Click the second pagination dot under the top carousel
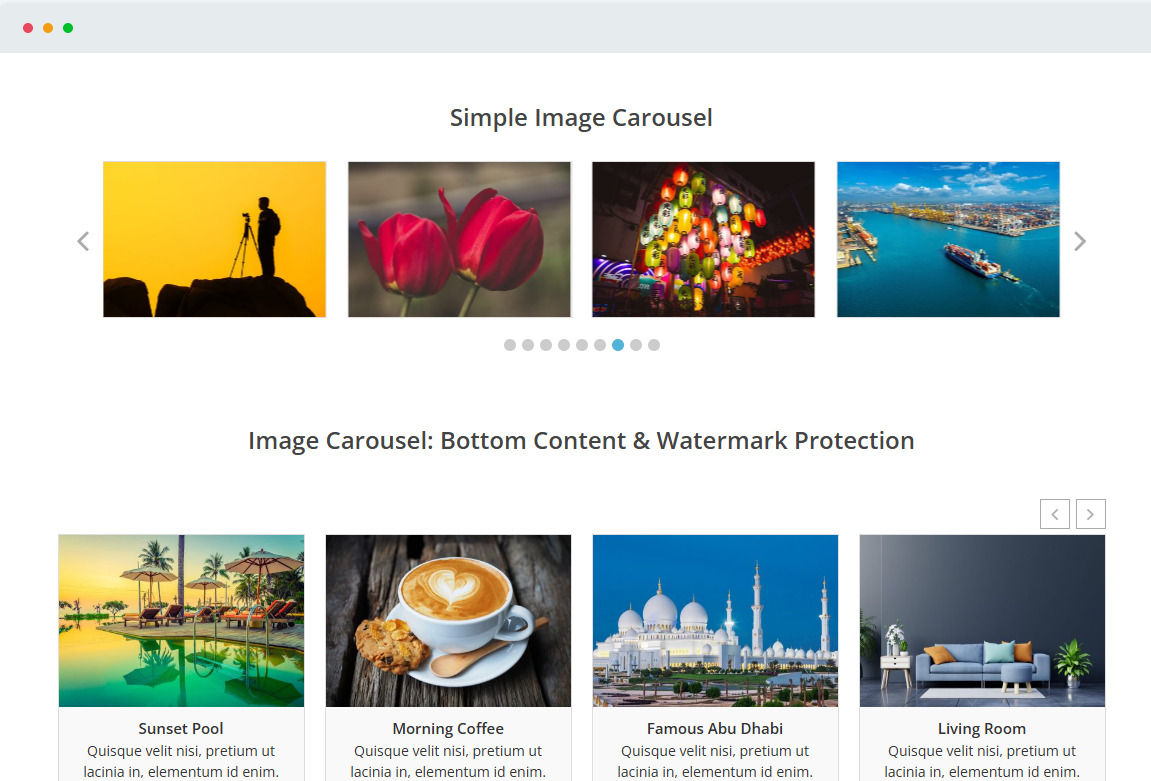Viewport: 1151px width, 781px height. pos(527,344)
